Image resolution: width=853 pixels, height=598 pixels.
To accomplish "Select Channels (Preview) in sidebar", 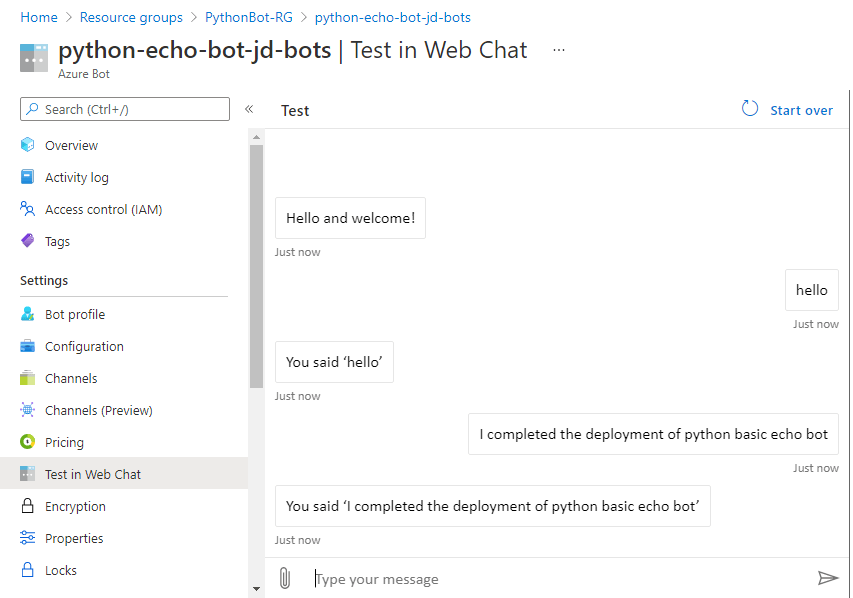I will click(98, 410).
